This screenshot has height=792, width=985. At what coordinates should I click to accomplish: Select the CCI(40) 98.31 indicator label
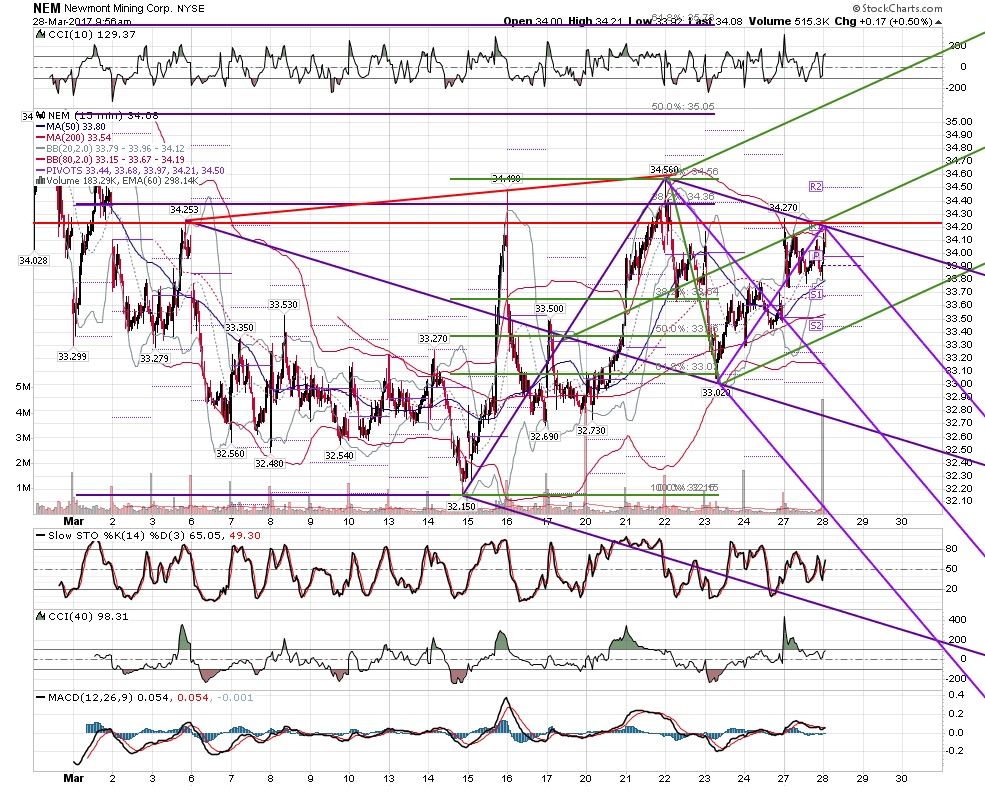coord(89,617)
